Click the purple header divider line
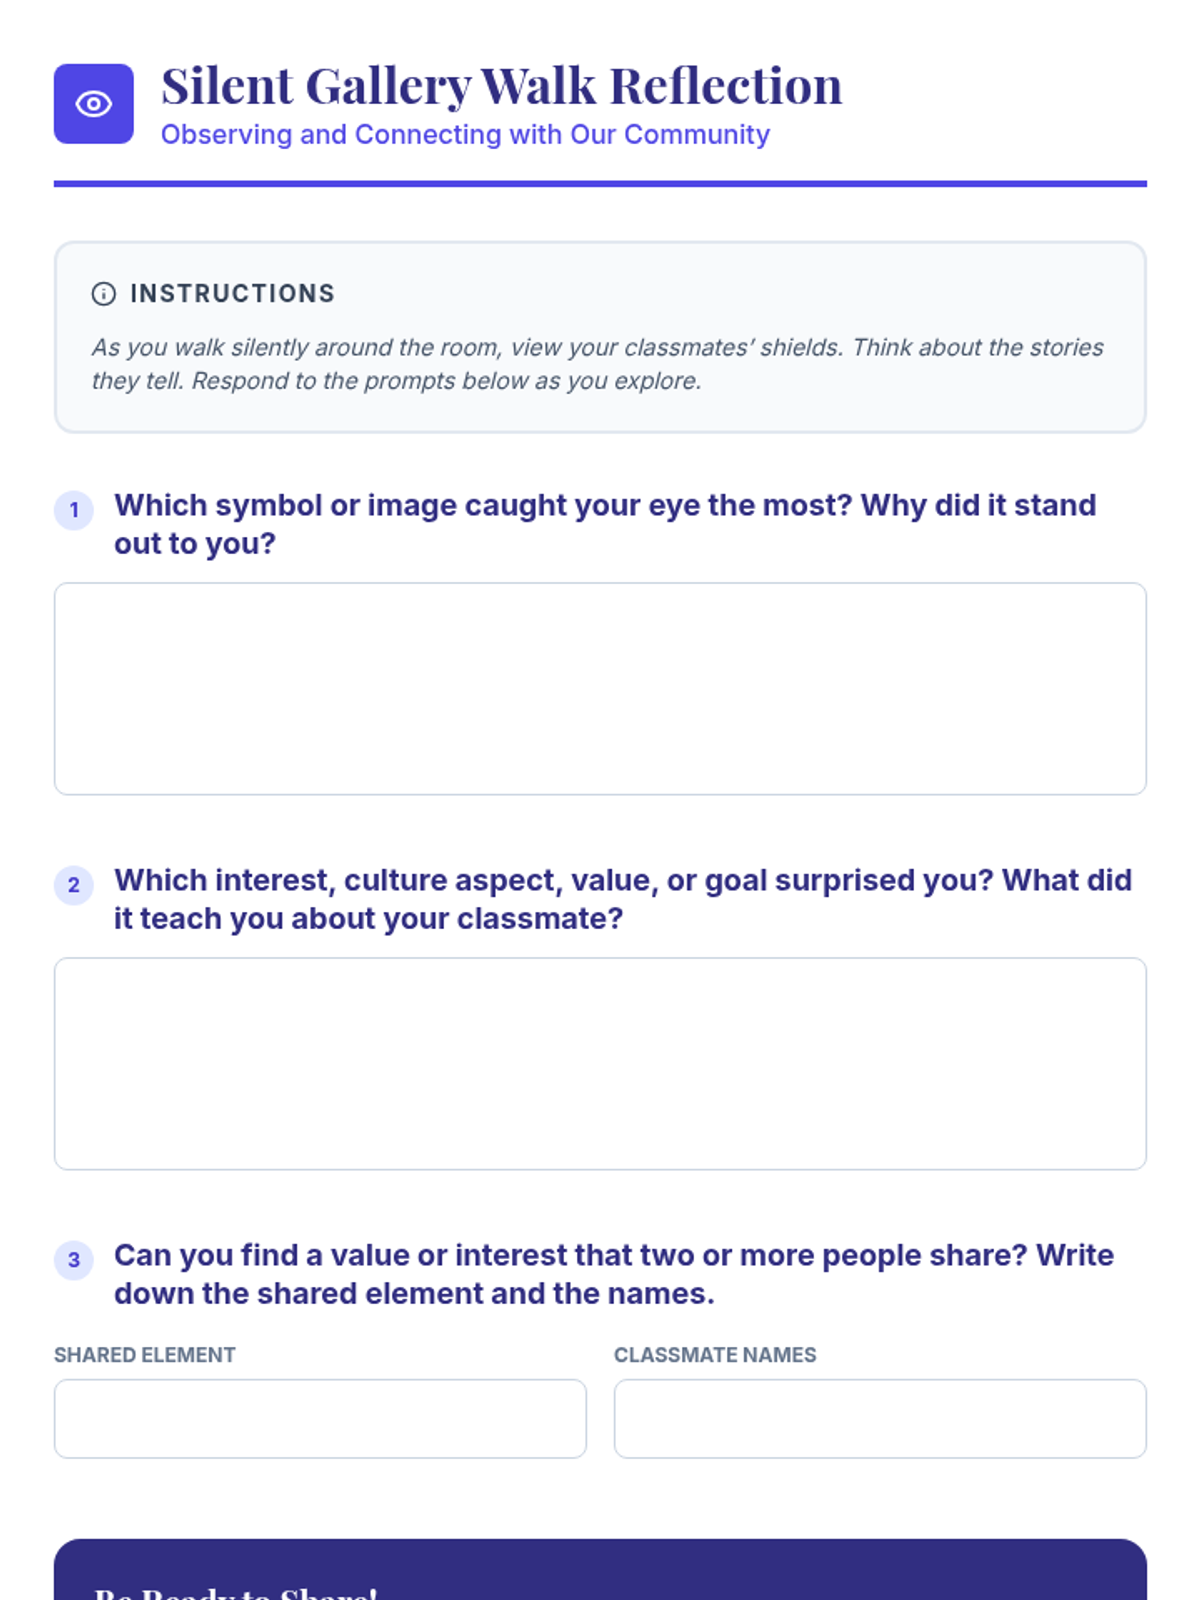Screen dimensions: 1200x1600 tap(600, 184)
